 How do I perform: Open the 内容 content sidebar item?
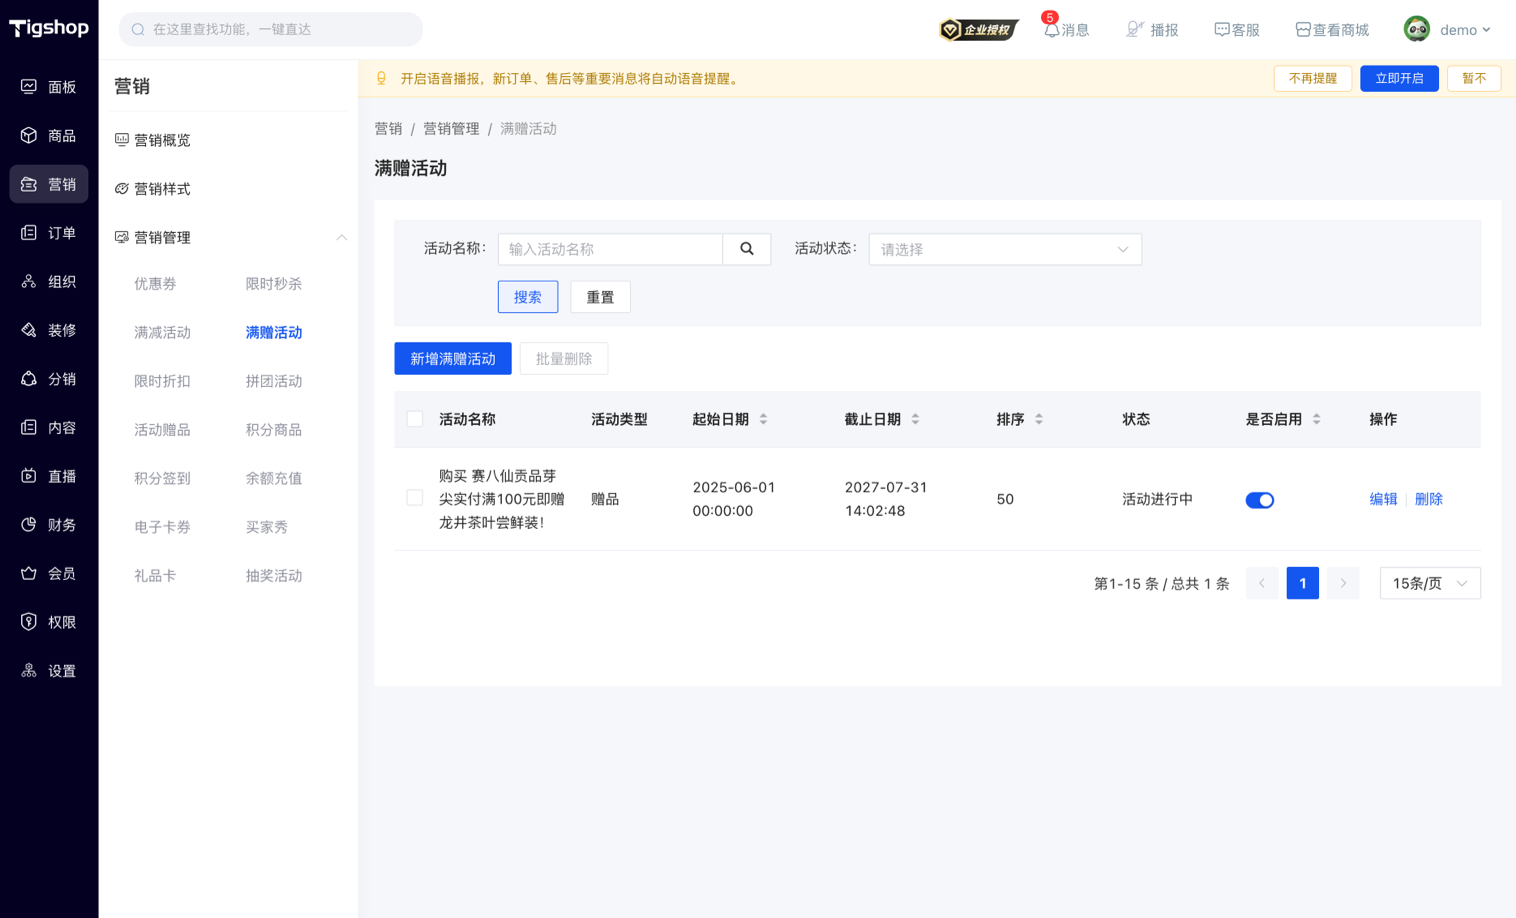coord(49,427)
